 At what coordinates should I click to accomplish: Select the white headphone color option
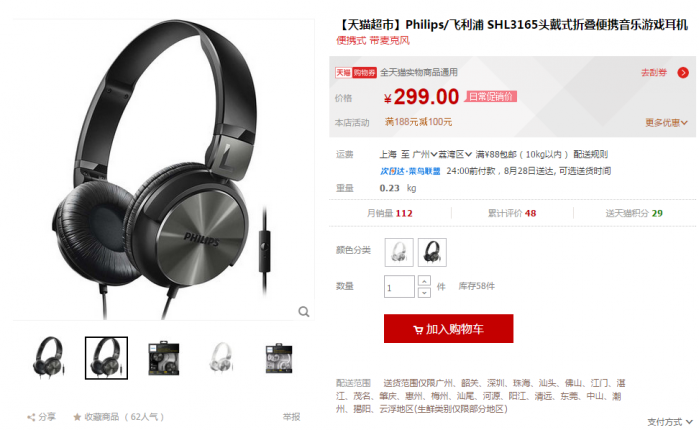(x=399, y=252)
